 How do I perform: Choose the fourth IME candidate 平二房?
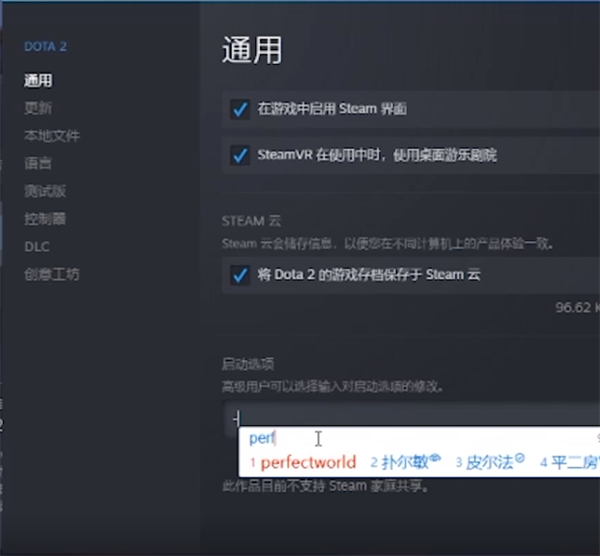(x=572, y=462)
